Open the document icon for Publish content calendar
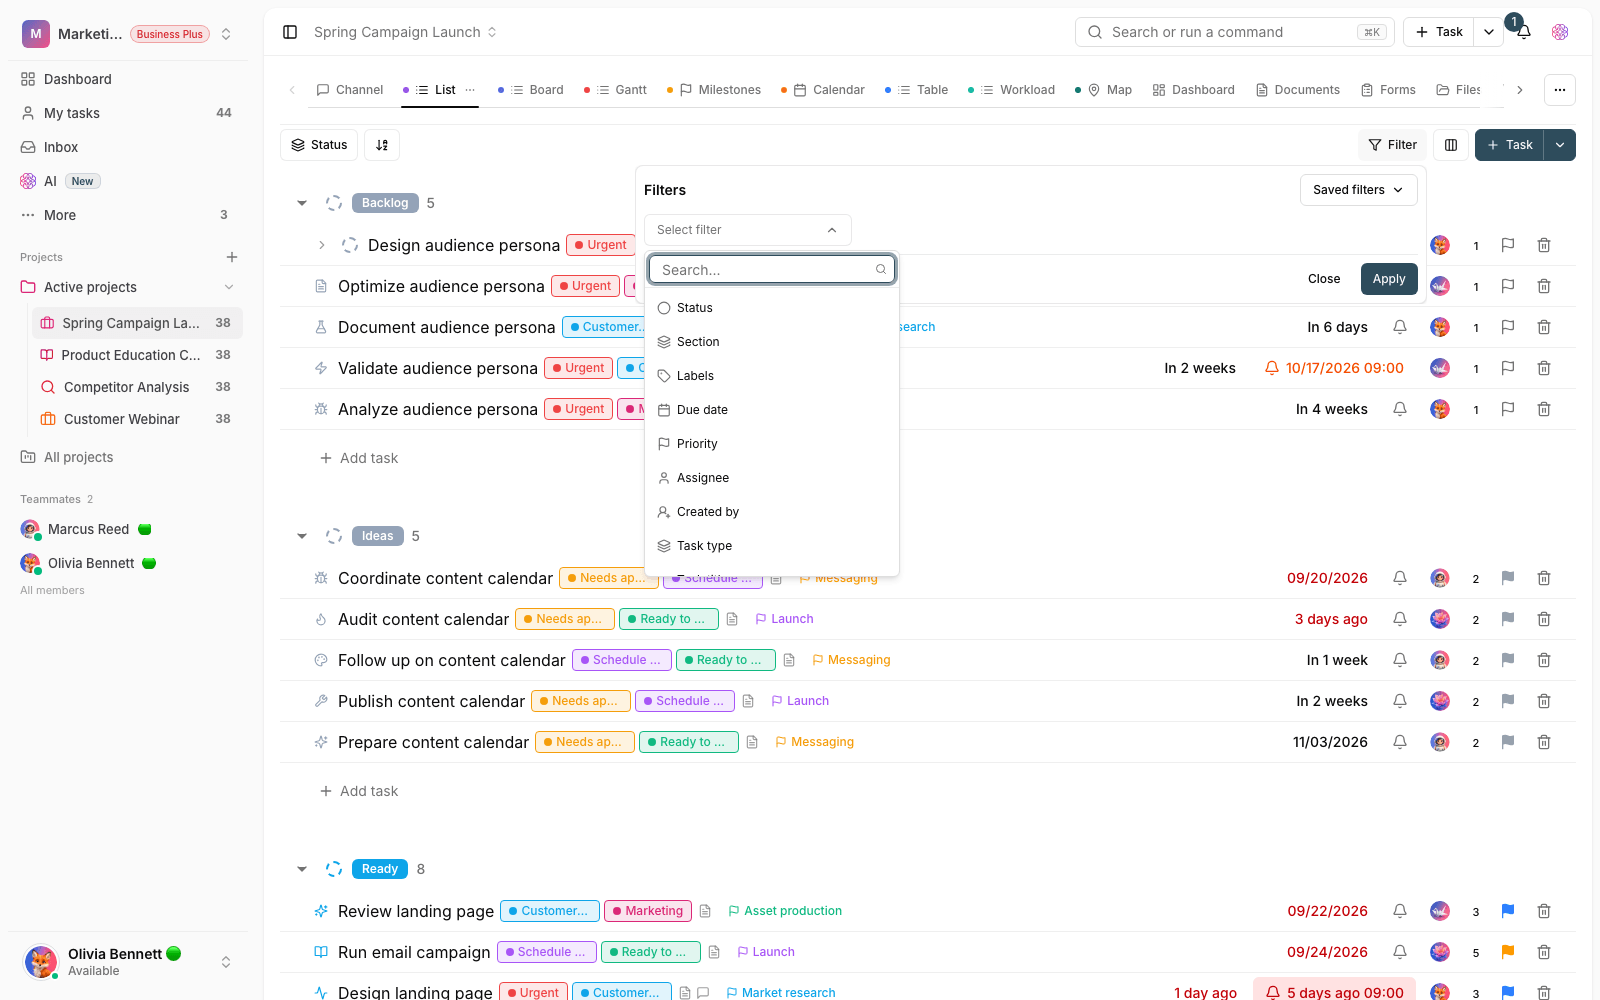This screenshot has width=1600, height=1000. point(748,701)
